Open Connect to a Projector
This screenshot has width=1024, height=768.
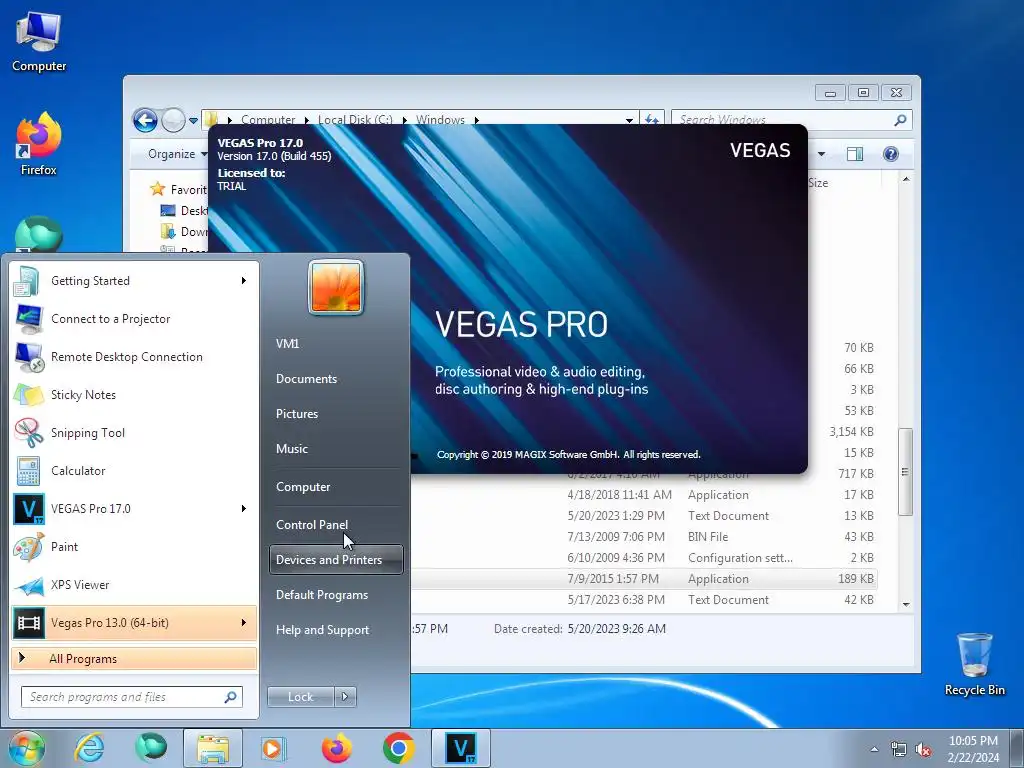[135, 319]
